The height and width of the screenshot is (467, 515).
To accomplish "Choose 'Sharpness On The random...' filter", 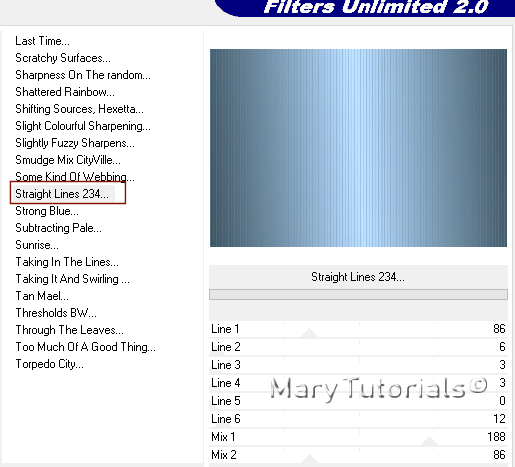I will (83, 75).
